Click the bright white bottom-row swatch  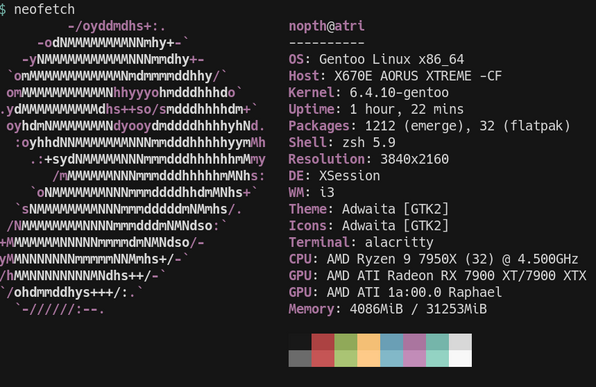coord(460,358)
